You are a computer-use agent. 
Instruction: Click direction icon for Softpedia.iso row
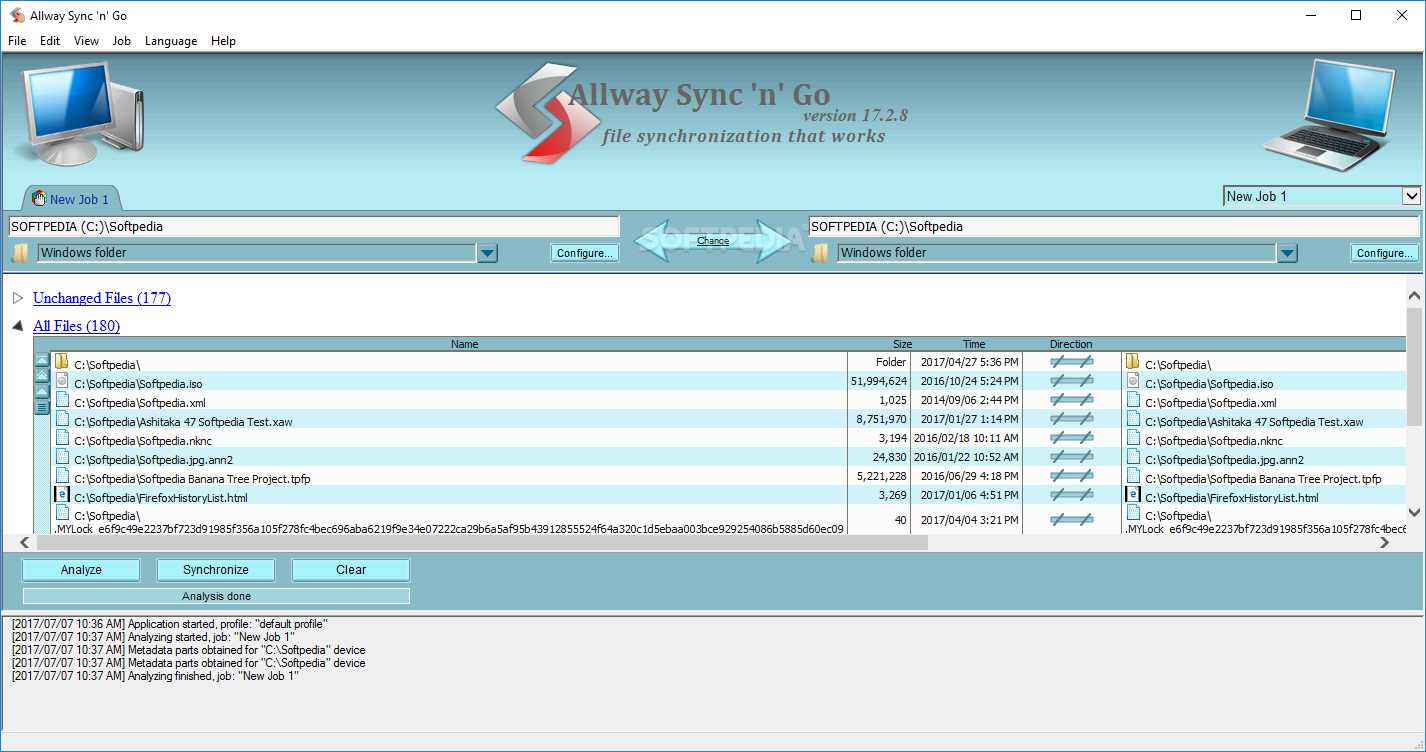1071,381
